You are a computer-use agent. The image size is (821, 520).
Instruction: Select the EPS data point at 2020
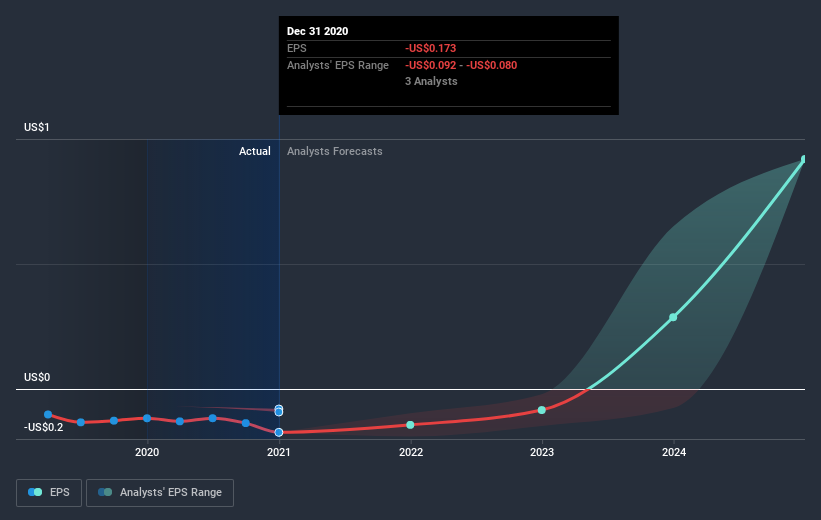tap(147, 418)
